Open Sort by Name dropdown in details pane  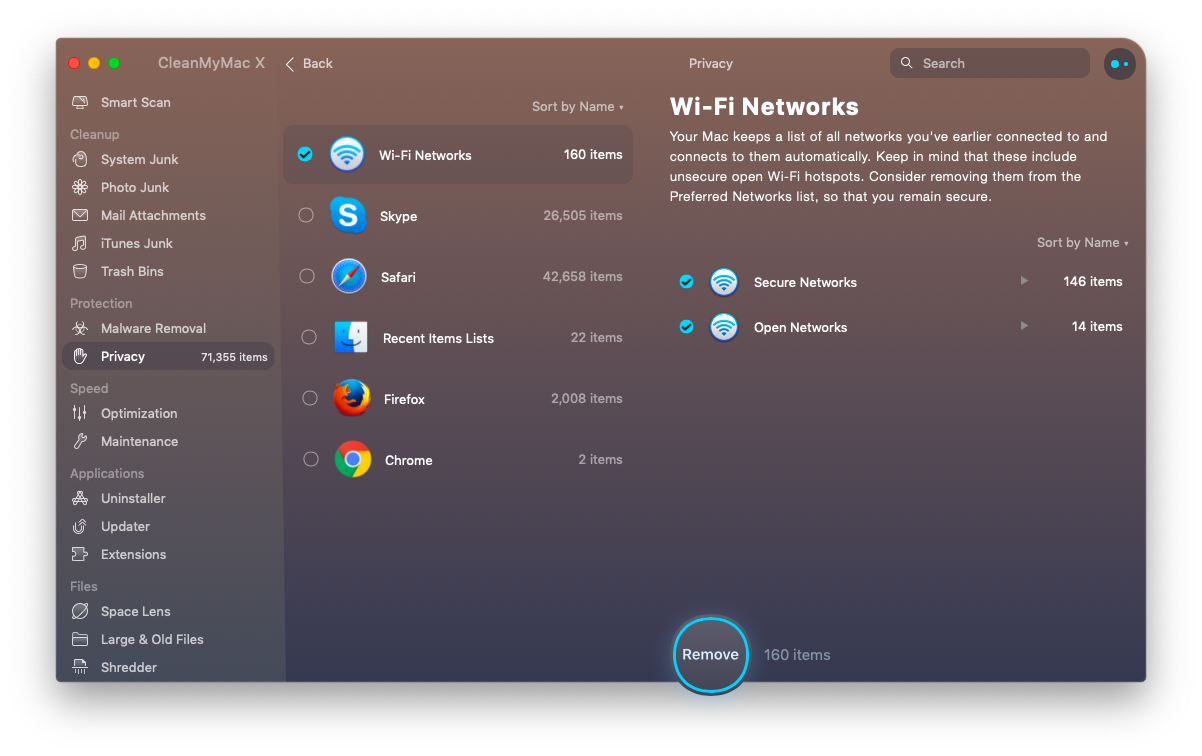click(x=1083, y=242)
